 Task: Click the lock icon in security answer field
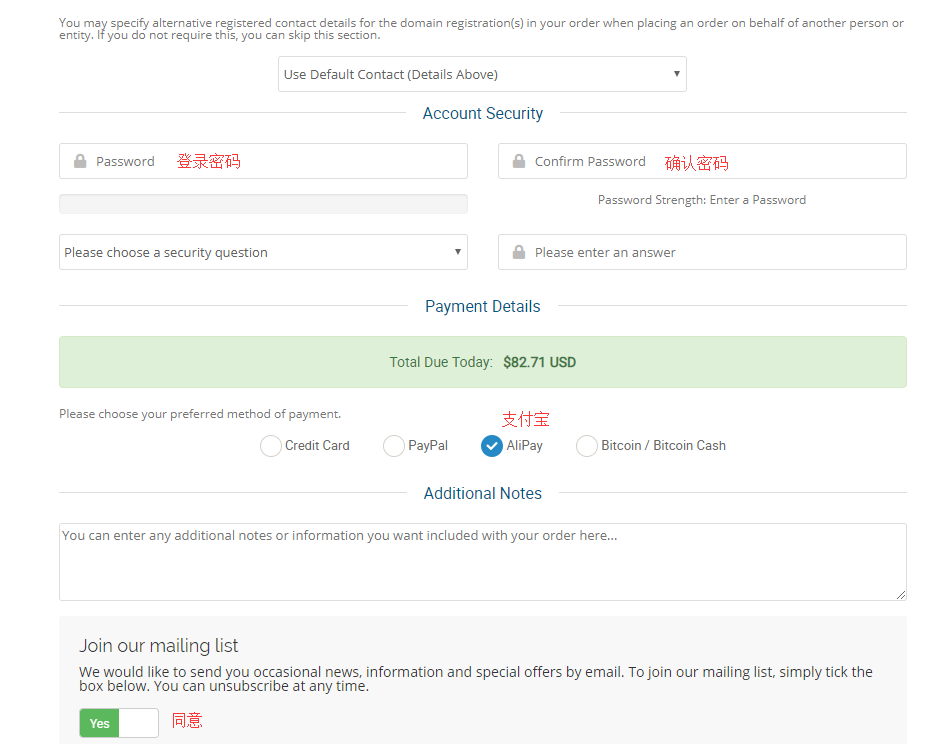(x=519, y=252)
